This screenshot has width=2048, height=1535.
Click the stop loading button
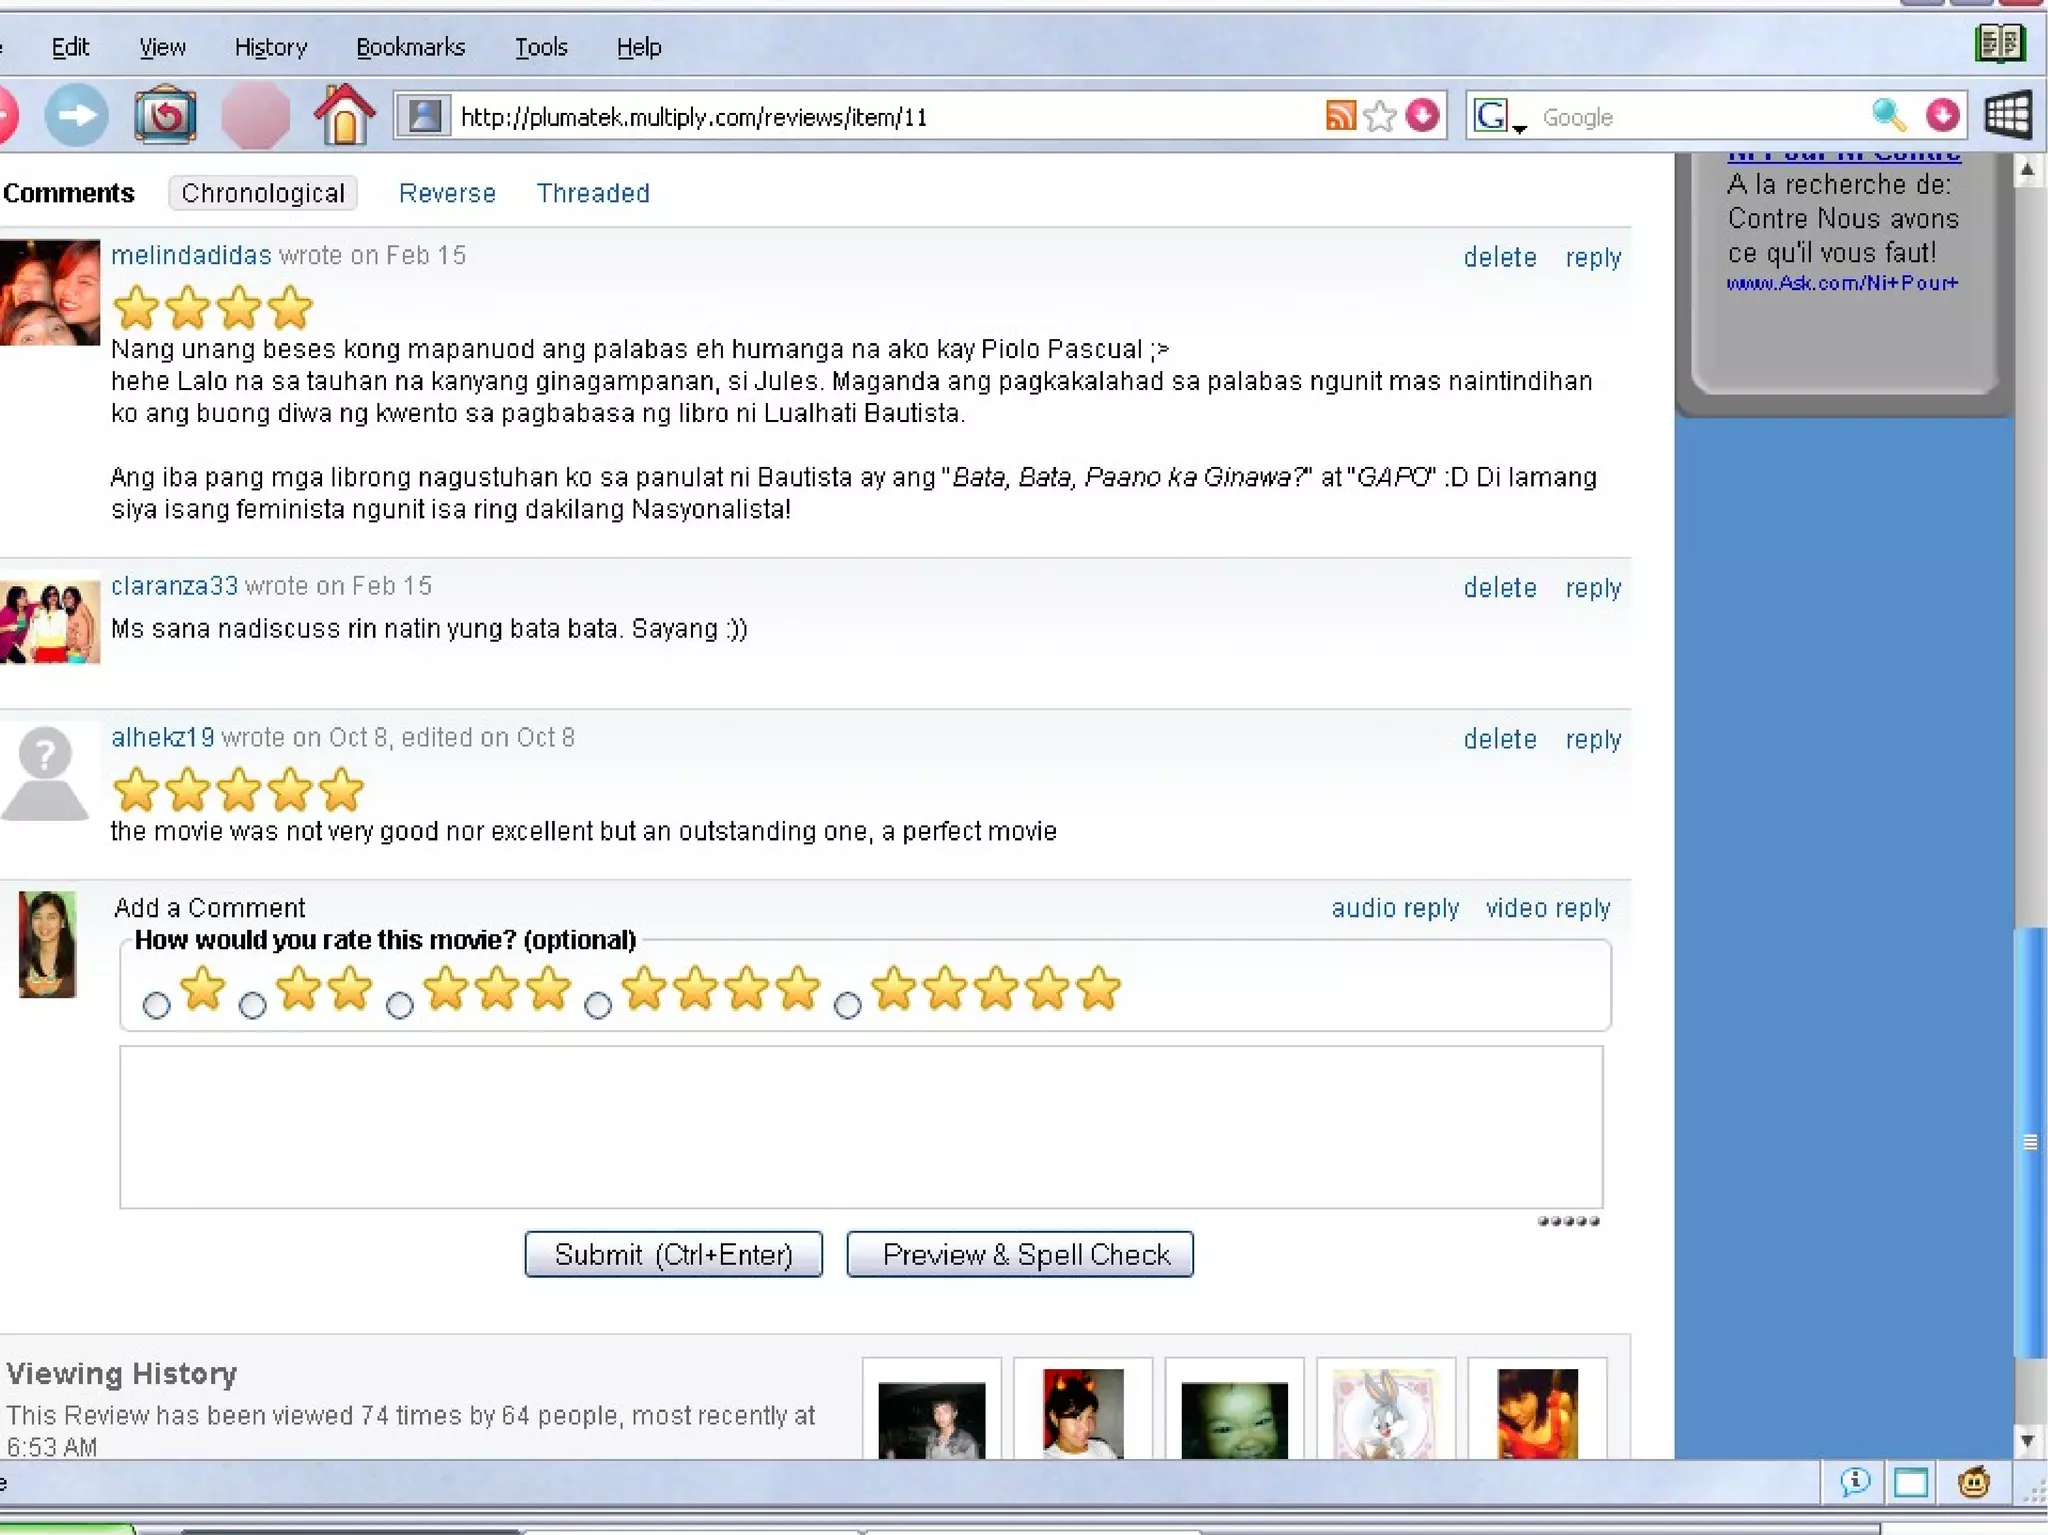255,116
